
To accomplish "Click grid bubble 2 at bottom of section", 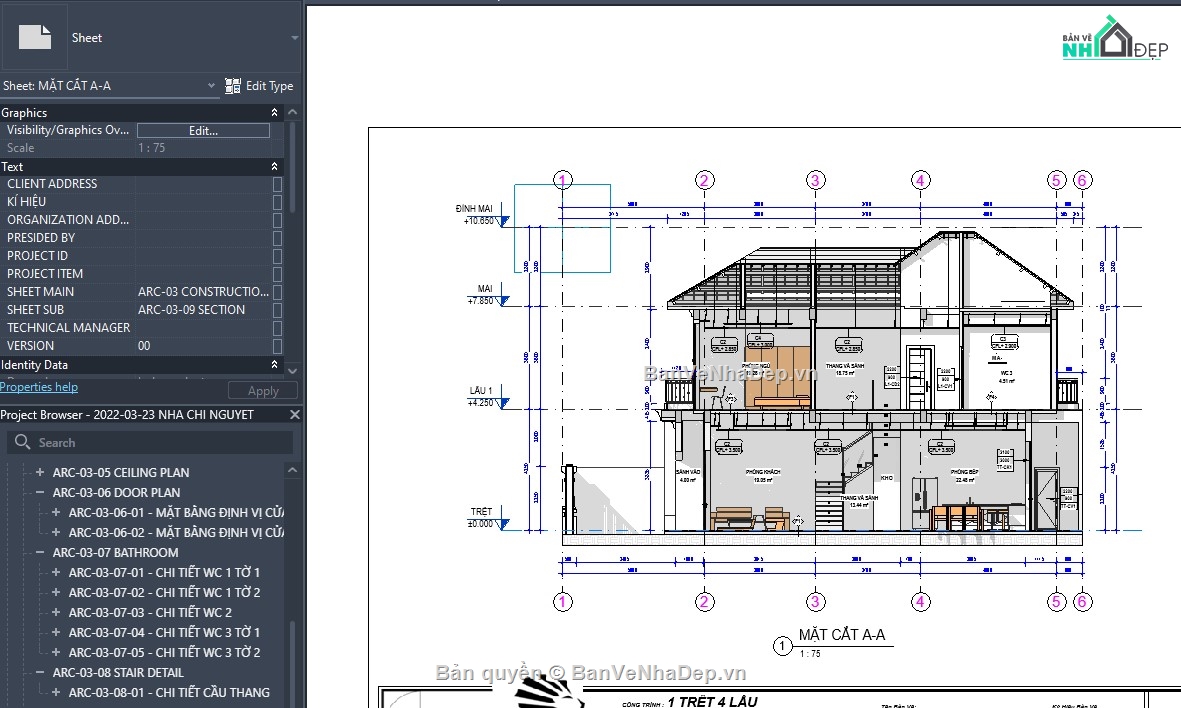I will click(x=704, y=602).
